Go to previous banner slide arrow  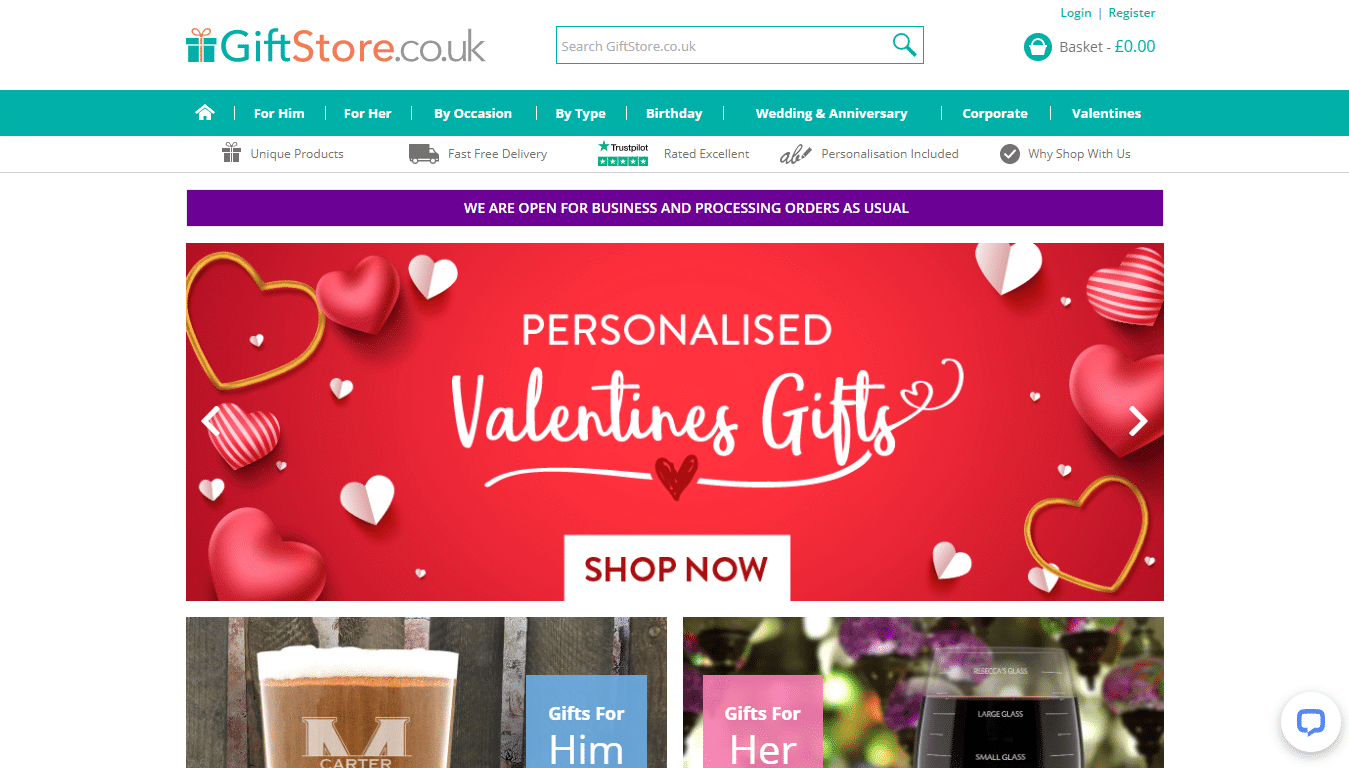pyautogui.click(x=211, y=421)
